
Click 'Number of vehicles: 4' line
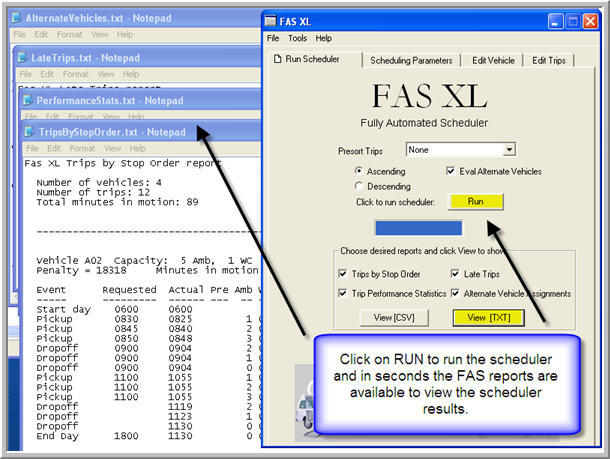click(99, 182)
